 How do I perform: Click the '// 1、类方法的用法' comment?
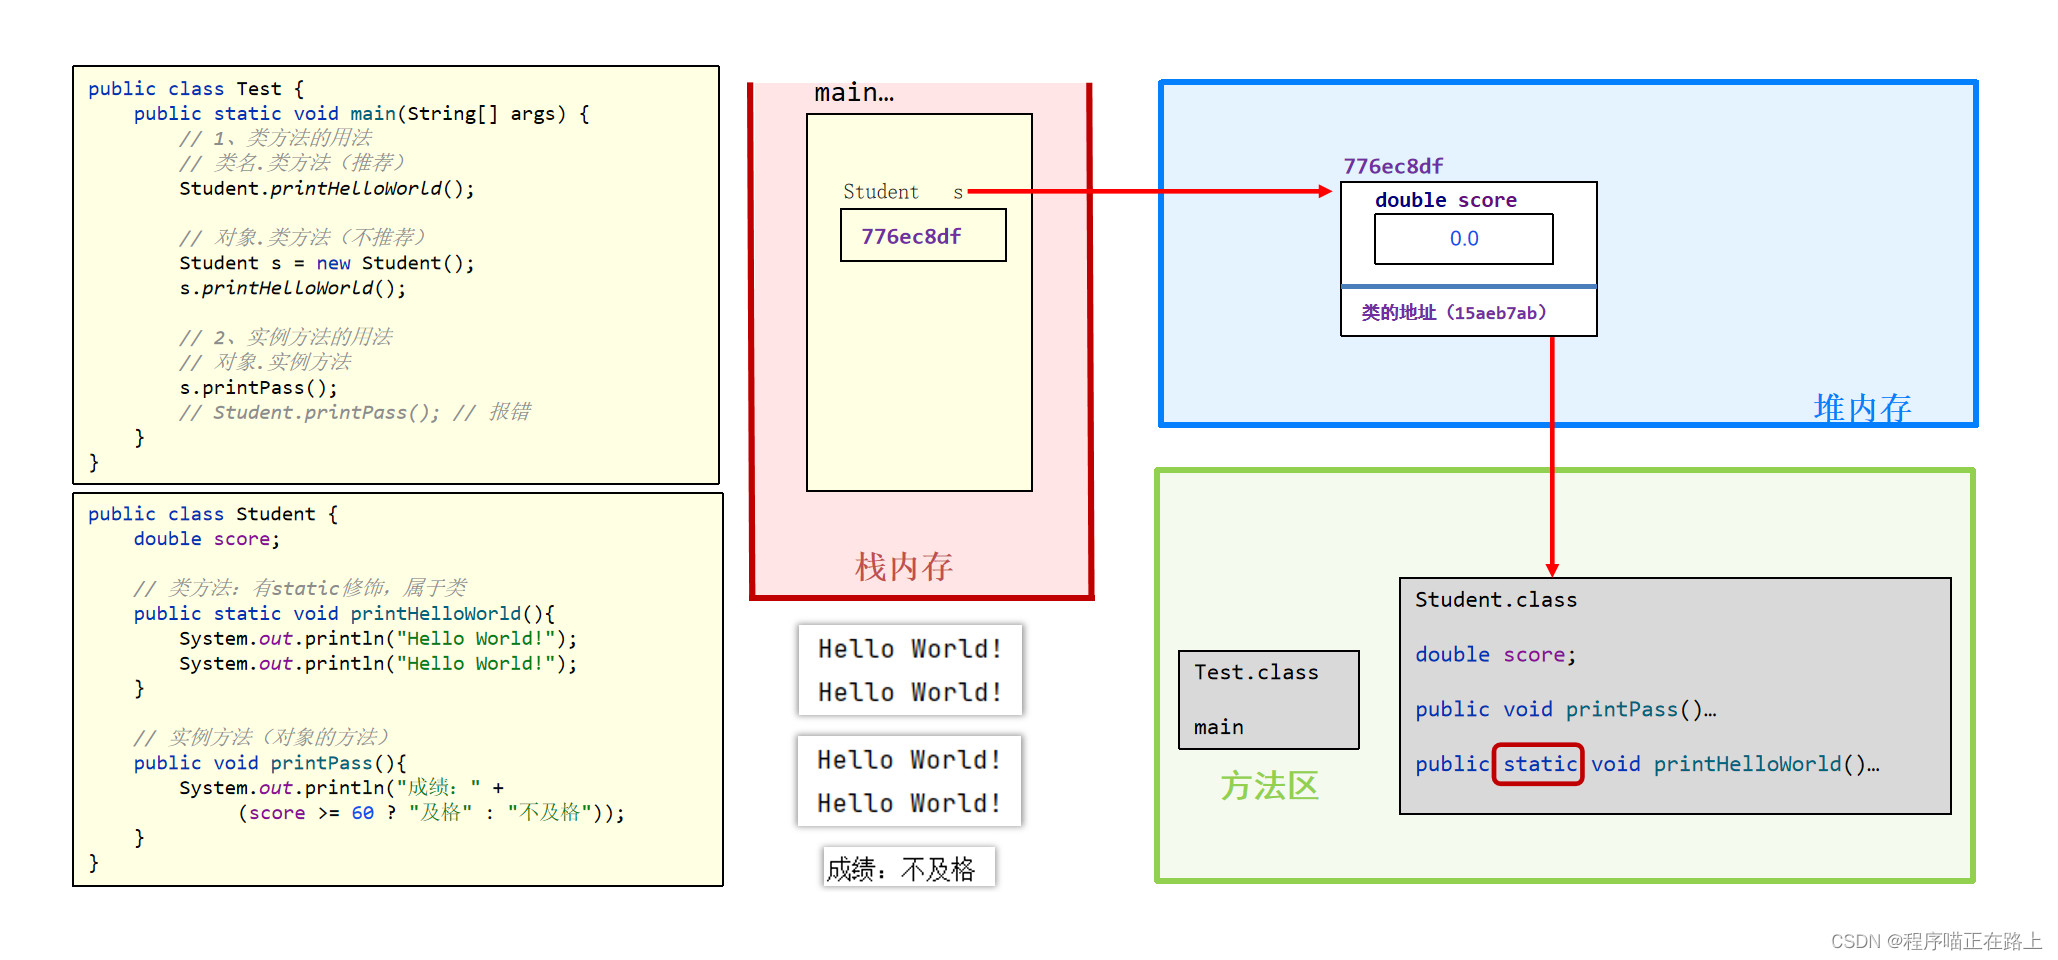pos(275,138)
